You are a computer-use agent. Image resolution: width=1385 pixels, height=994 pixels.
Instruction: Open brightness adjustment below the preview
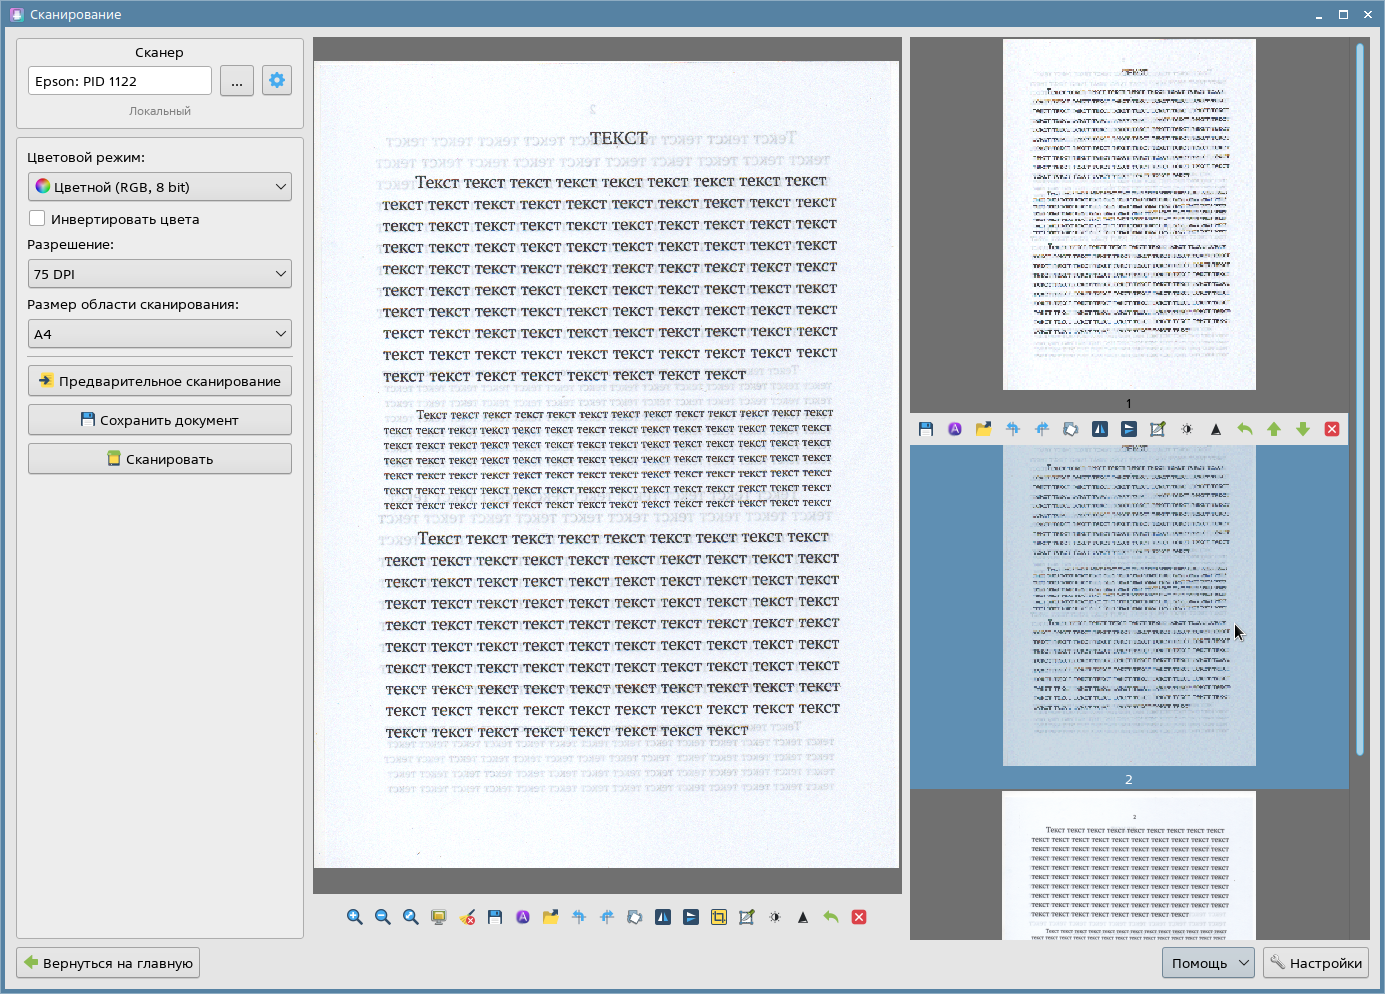775,917
